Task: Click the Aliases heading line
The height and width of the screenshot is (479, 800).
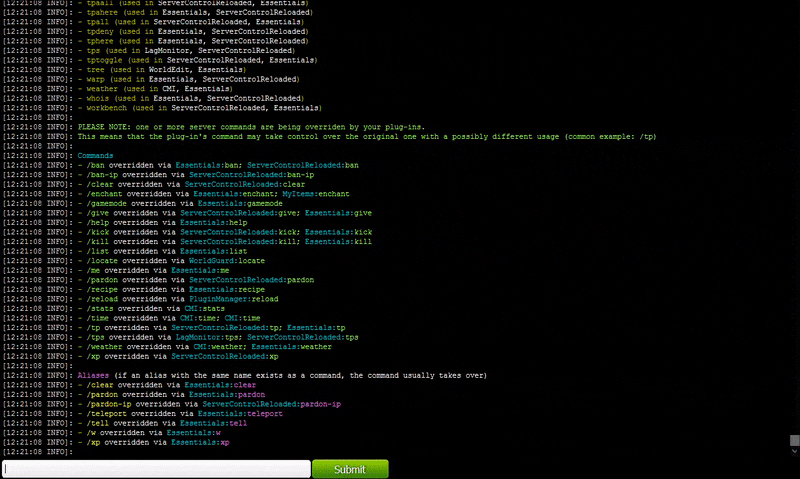Action: pos(282,375)
